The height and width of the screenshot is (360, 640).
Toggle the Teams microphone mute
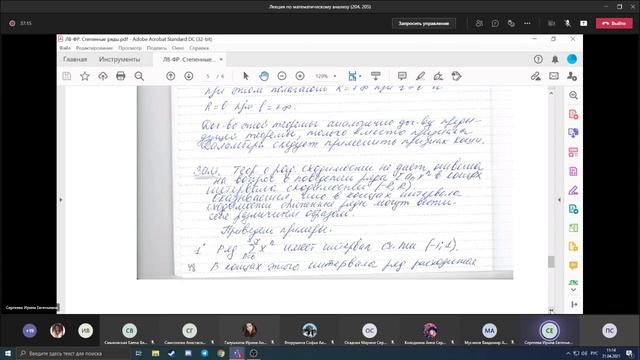click(567, 23)
